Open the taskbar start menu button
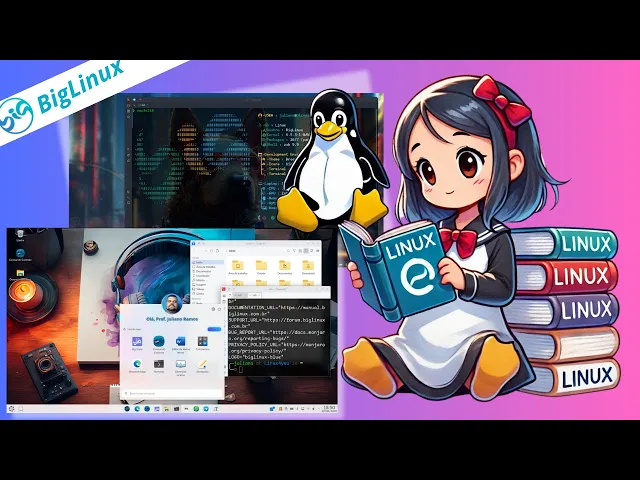The image size is (640, 480). click(x=11, y=409)
